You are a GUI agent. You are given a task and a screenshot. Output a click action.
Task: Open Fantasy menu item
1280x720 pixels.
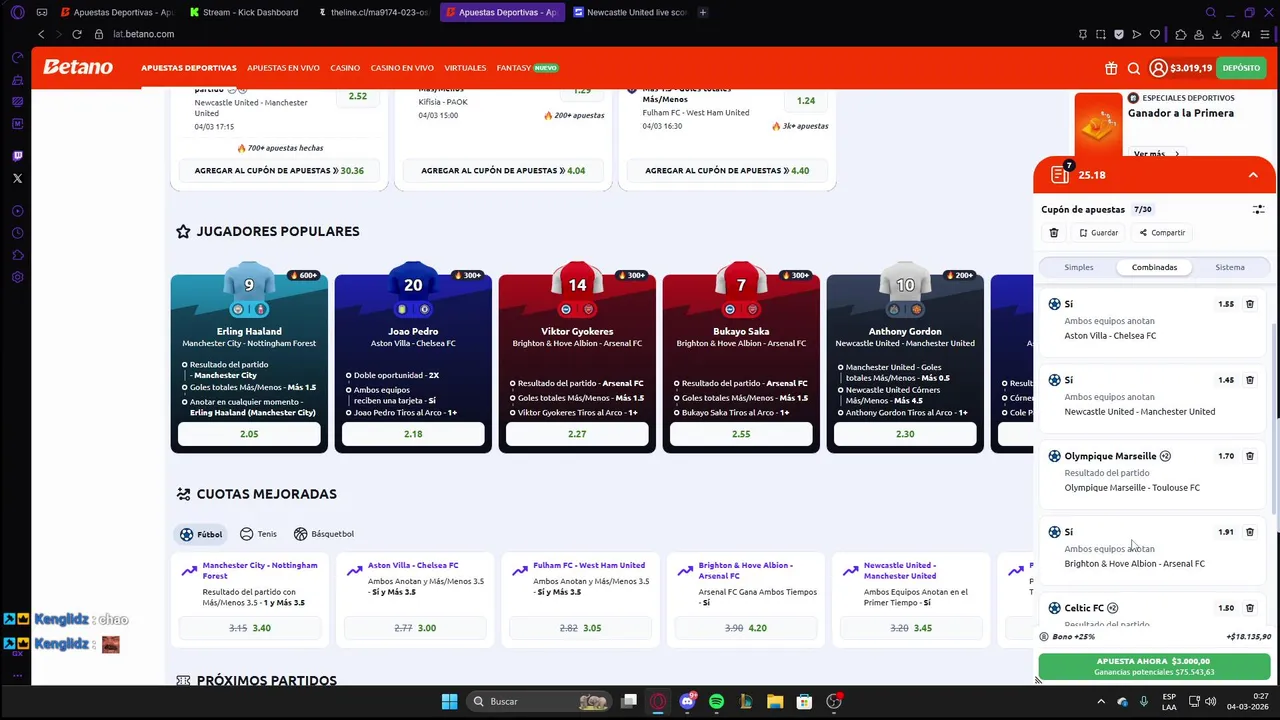[x=527, y=68]
